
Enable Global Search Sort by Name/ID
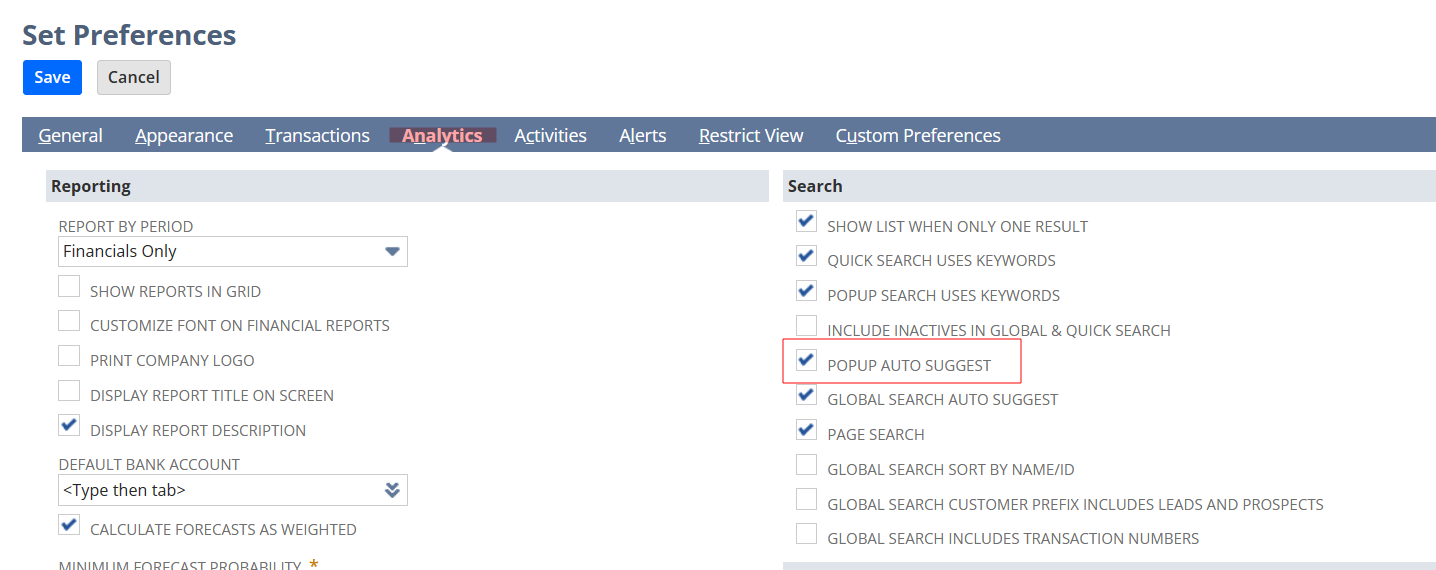click(806, 466)
